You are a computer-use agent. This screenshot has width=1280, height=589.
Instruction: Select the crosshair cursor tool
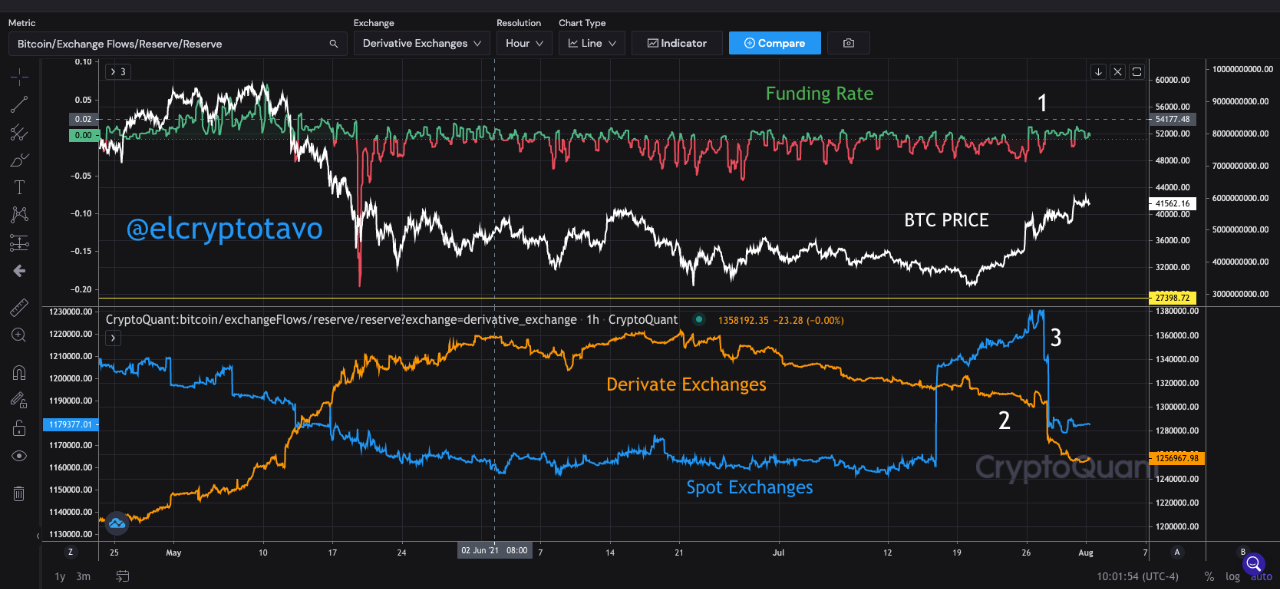tap(18, 75)
